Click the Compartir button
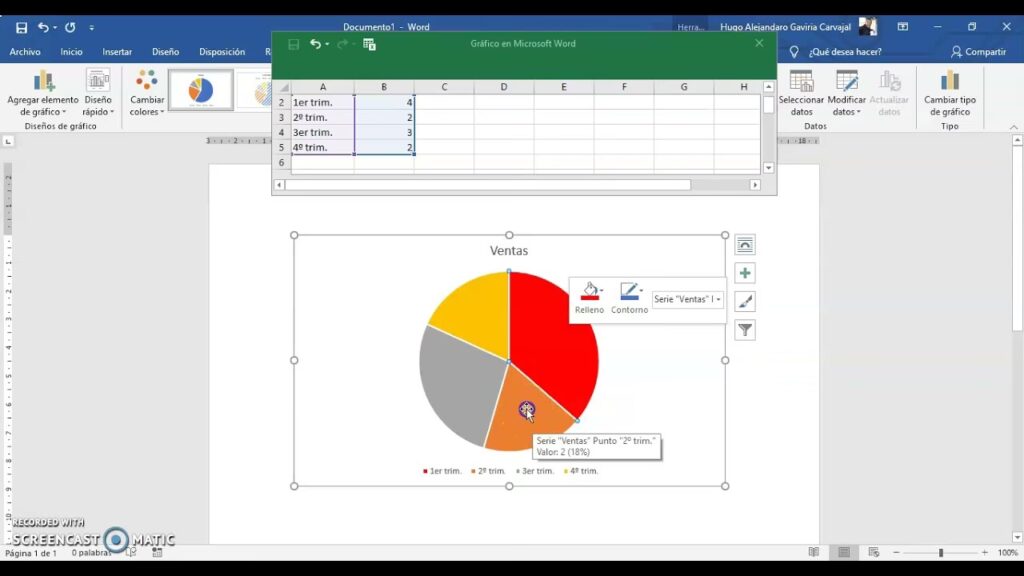 pos(978,52)
